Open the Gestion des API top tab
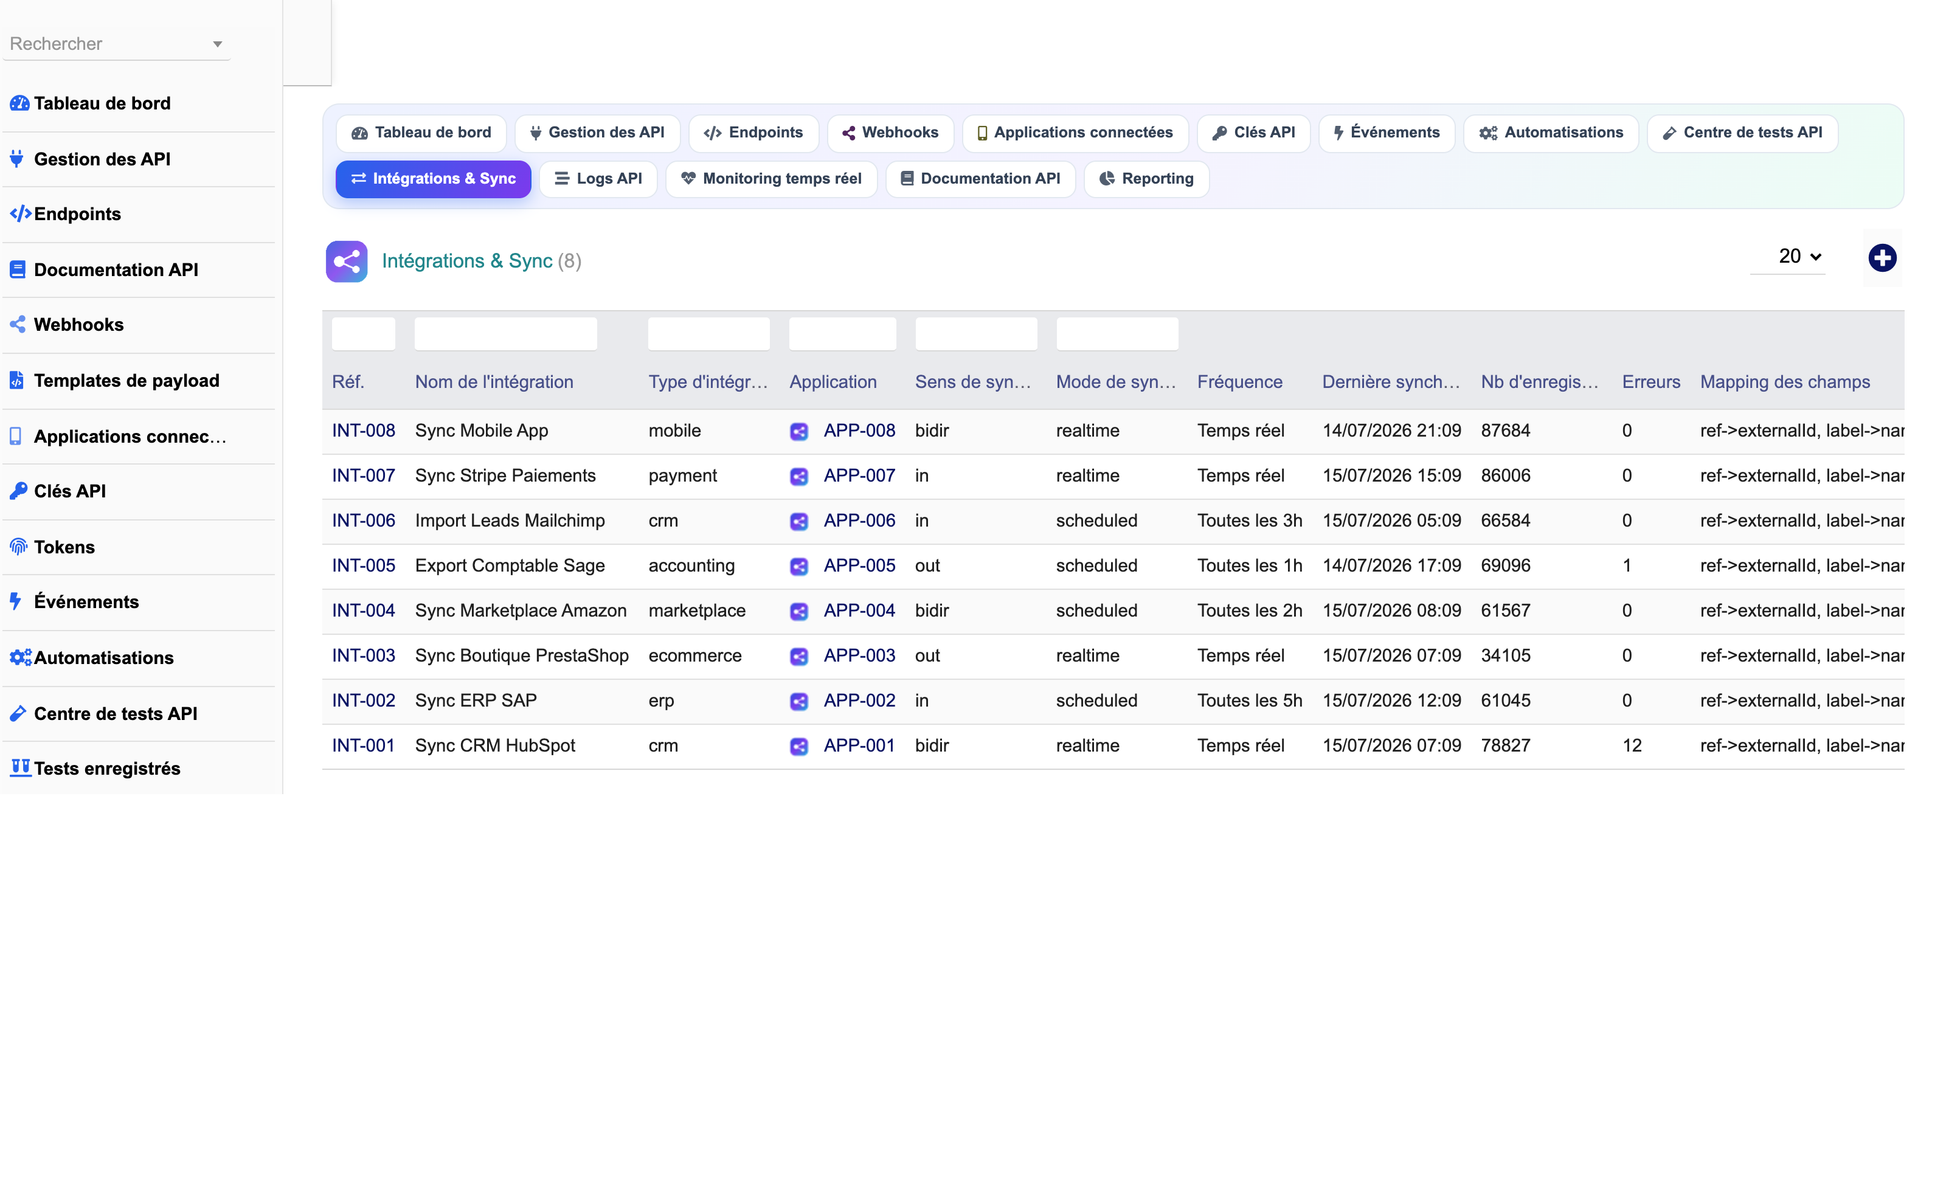The image size is (1946, 1204). point(597,133)
